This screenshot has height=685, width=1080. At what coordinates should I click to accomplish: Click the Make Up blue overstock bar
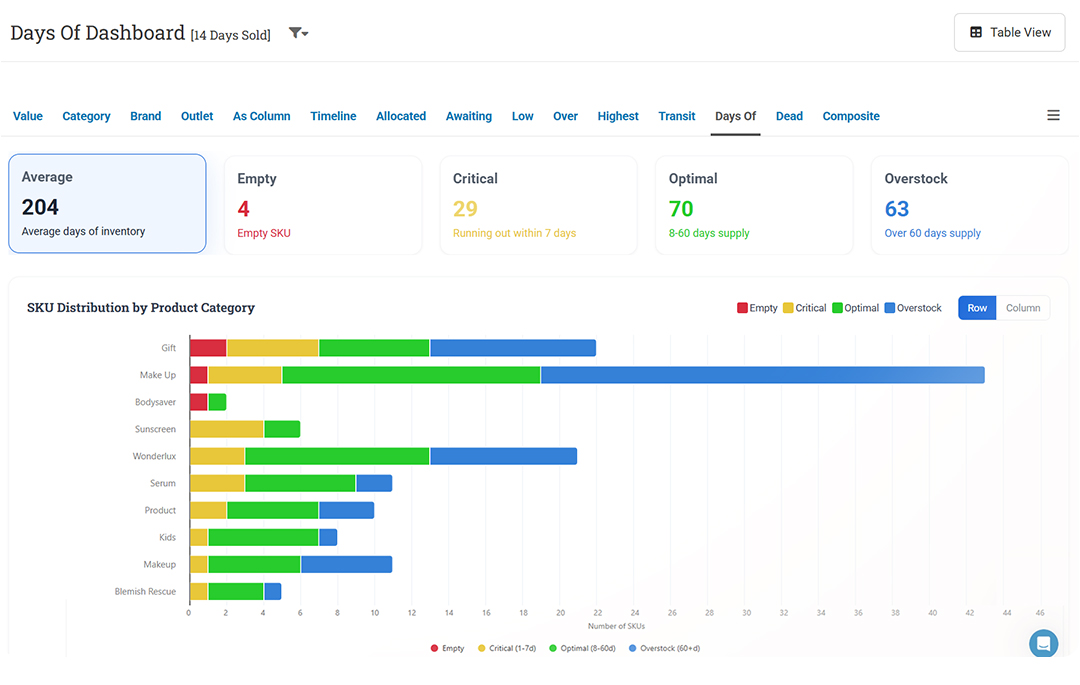coord(762,375)
